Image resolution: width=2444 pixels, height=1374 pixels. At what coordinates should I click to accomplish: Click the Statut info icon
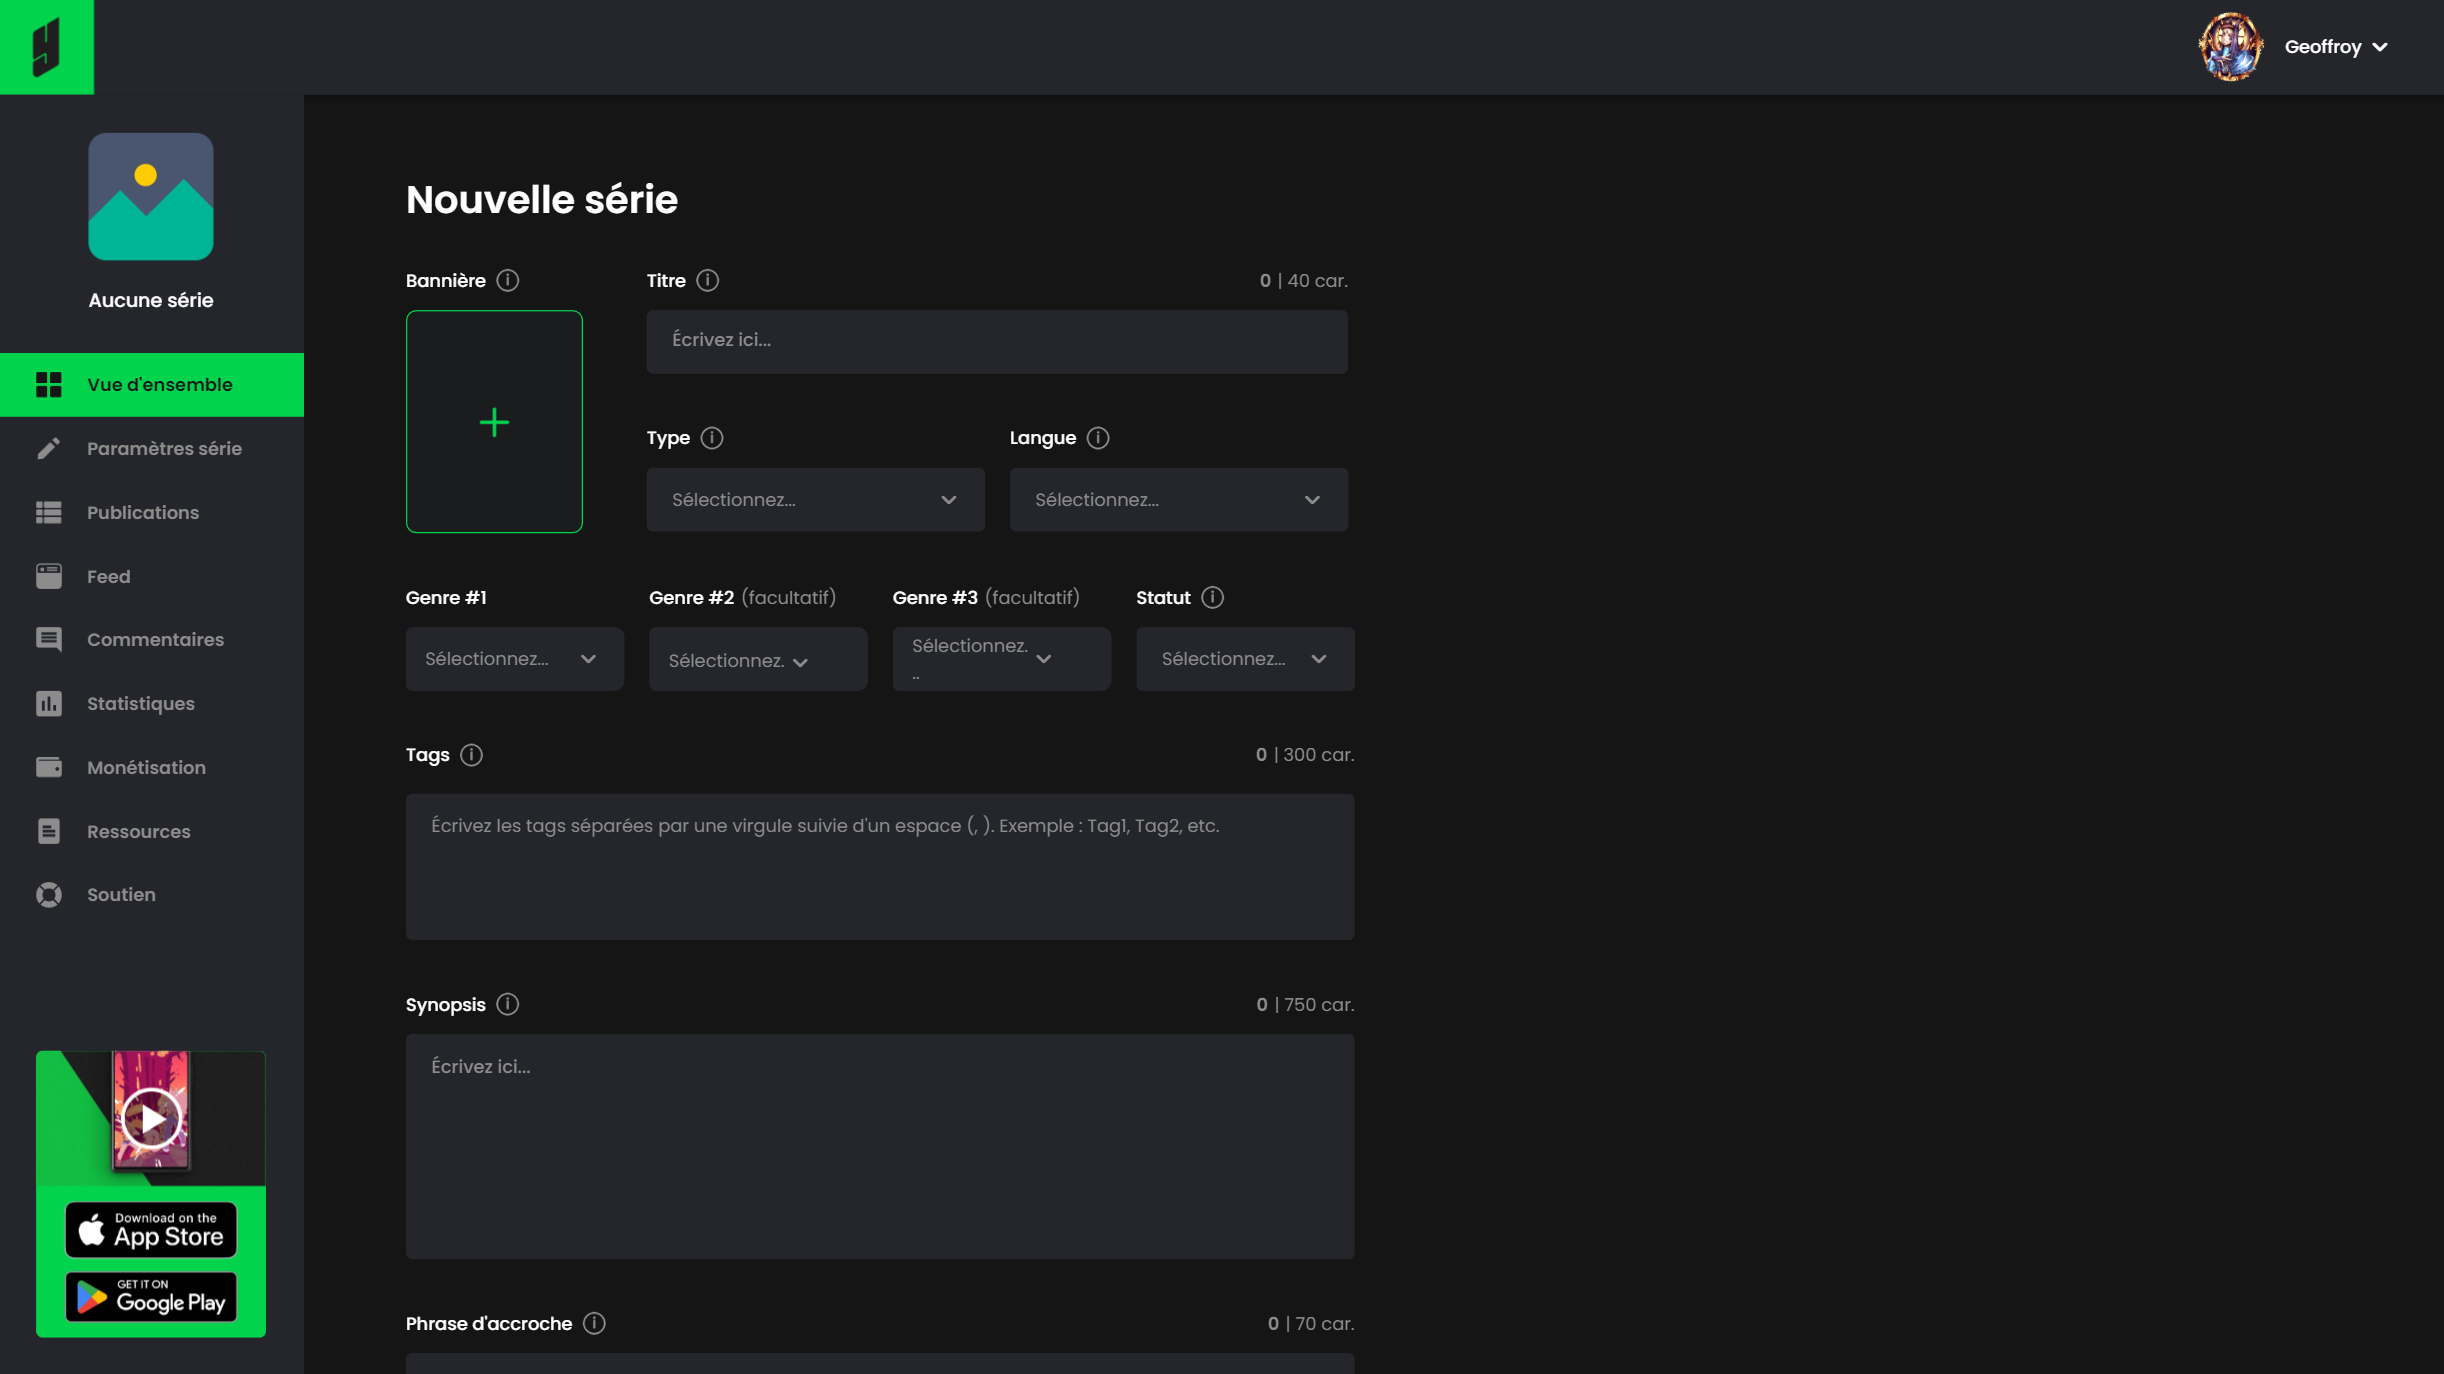click(1212, 598)
